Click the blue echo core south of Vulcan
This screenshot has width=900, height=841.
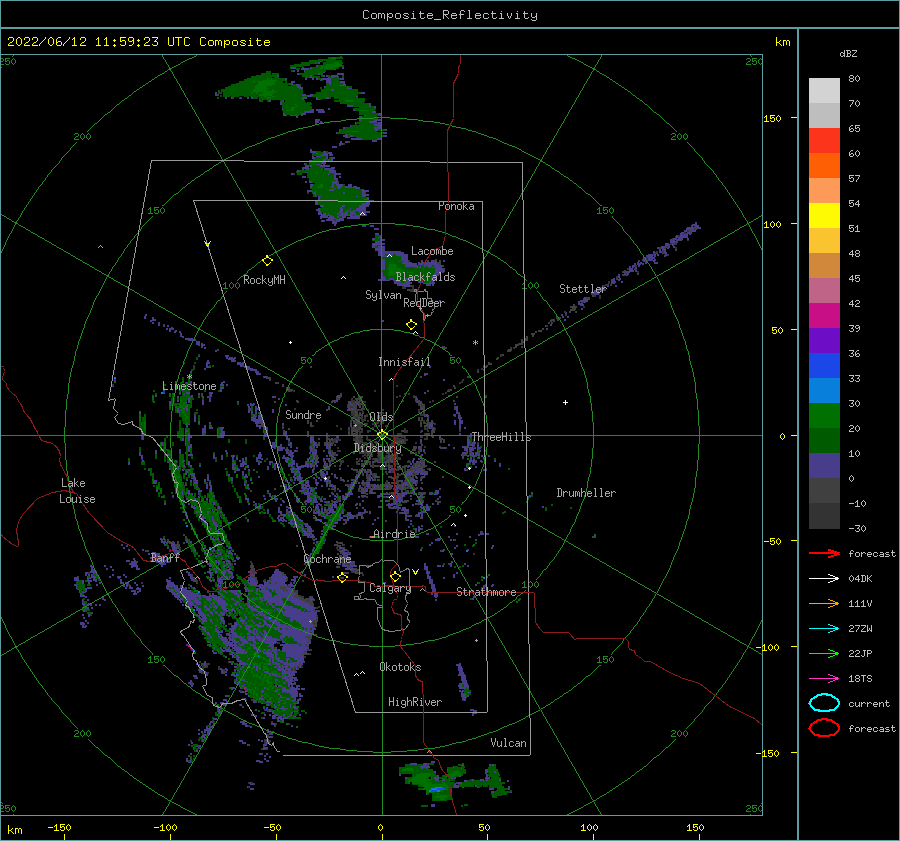437,790
